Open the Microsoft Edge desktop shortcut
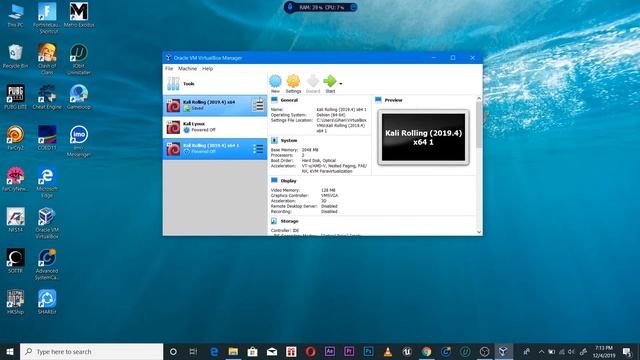The height and width of the screenshot is (360, 640). (x=47, y=182)
